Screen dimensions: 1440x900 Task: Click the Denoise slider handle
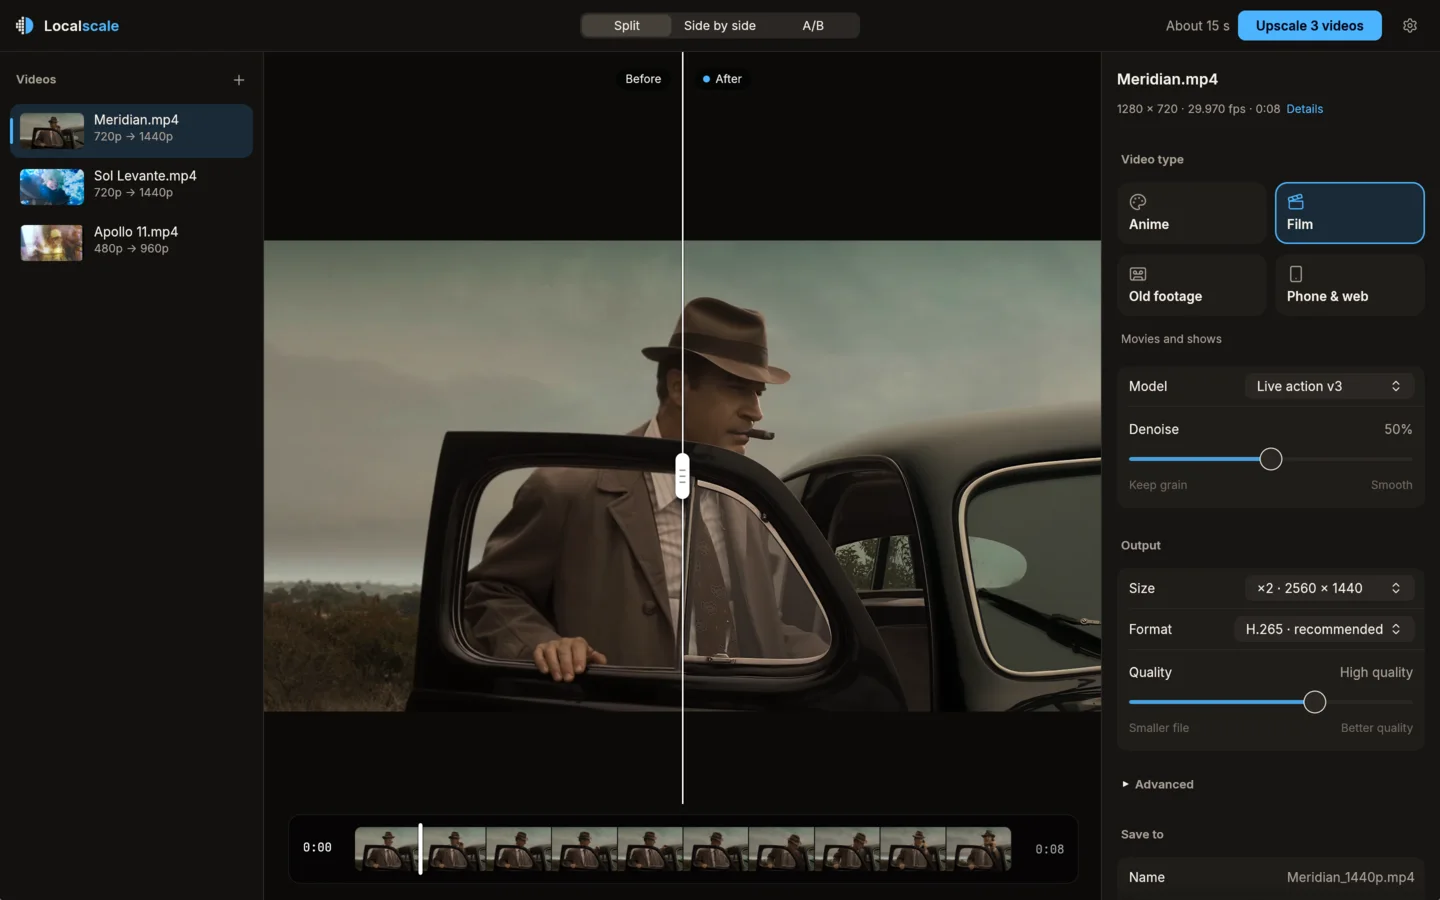coord(1271,459)
